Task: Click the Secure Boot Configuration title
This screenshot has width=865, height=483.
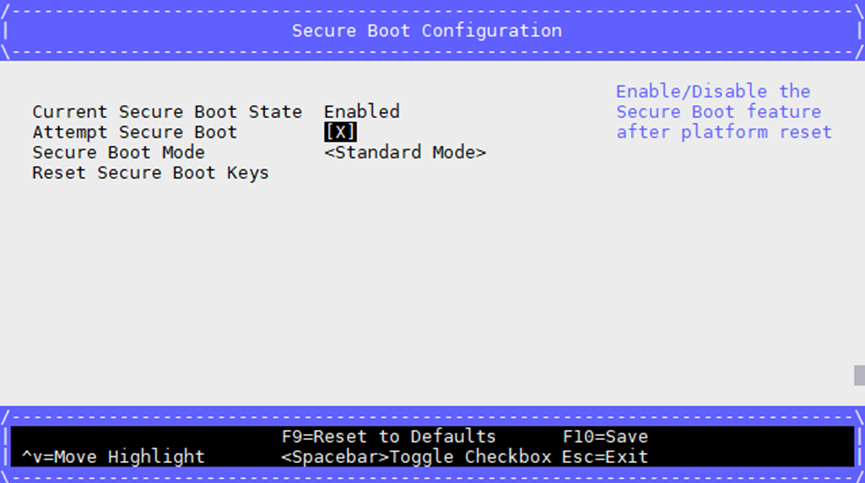Action: [427, 31]
